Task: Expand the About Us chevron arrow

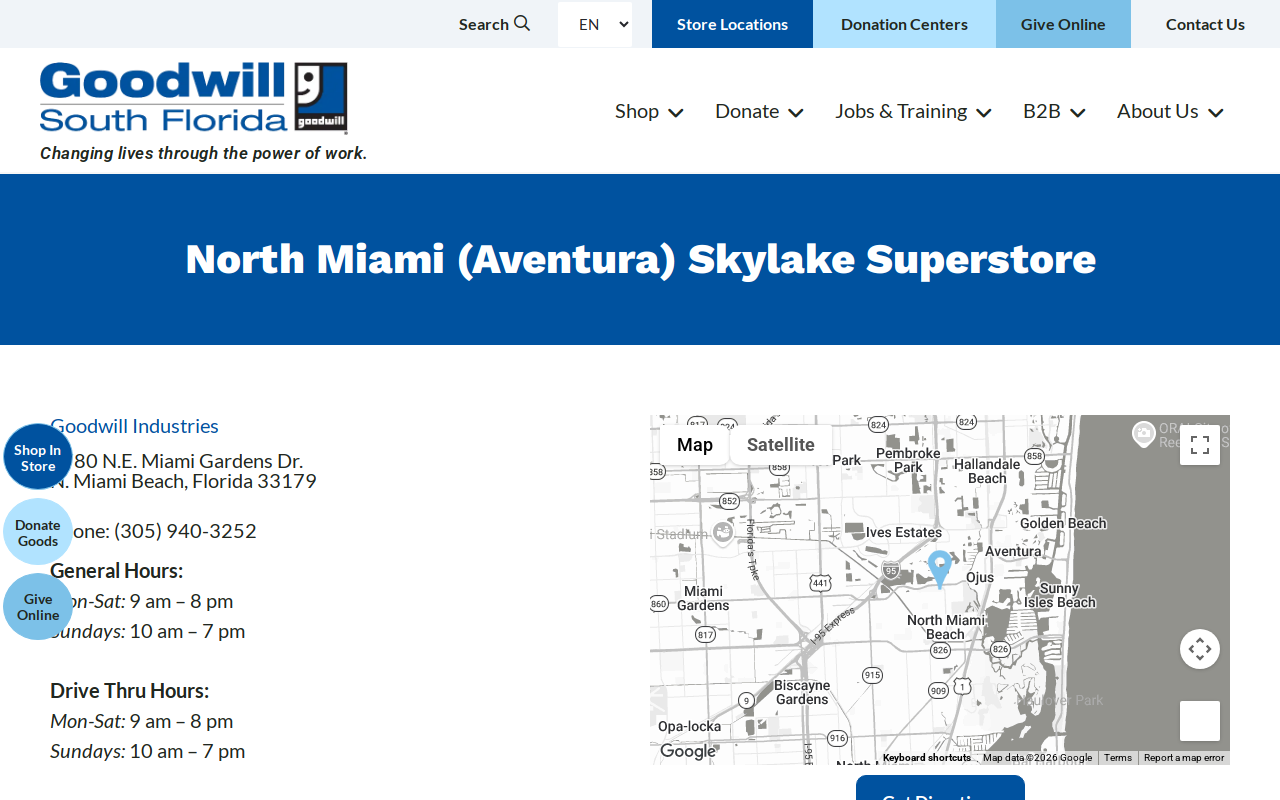Action: pos(1216,113)
